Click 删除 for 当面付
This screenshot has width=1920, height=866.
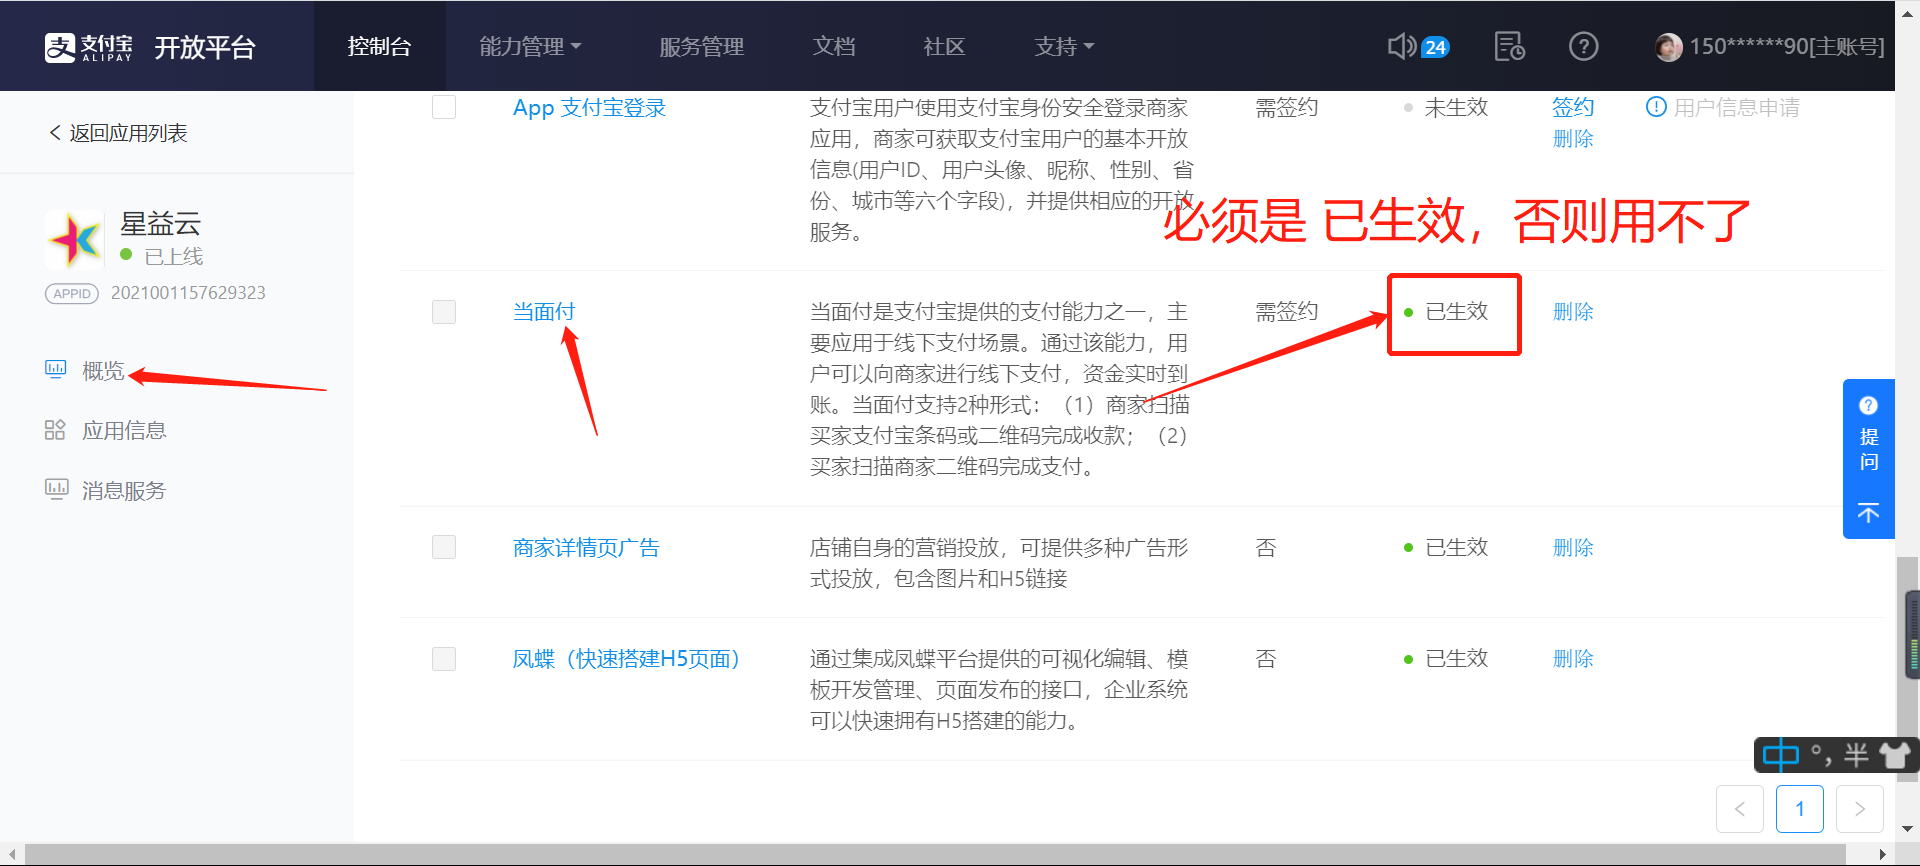coord(1573,312)
